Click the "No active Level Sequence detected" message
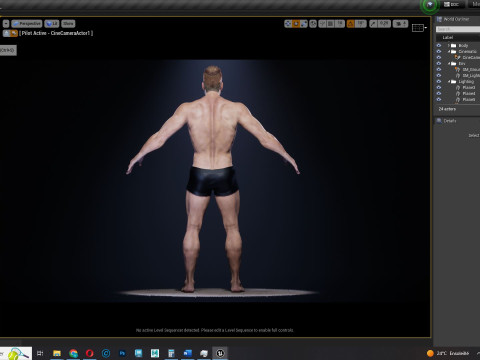Image resolution: width=480 pixels, height=360 pixels. click(215, 330)
